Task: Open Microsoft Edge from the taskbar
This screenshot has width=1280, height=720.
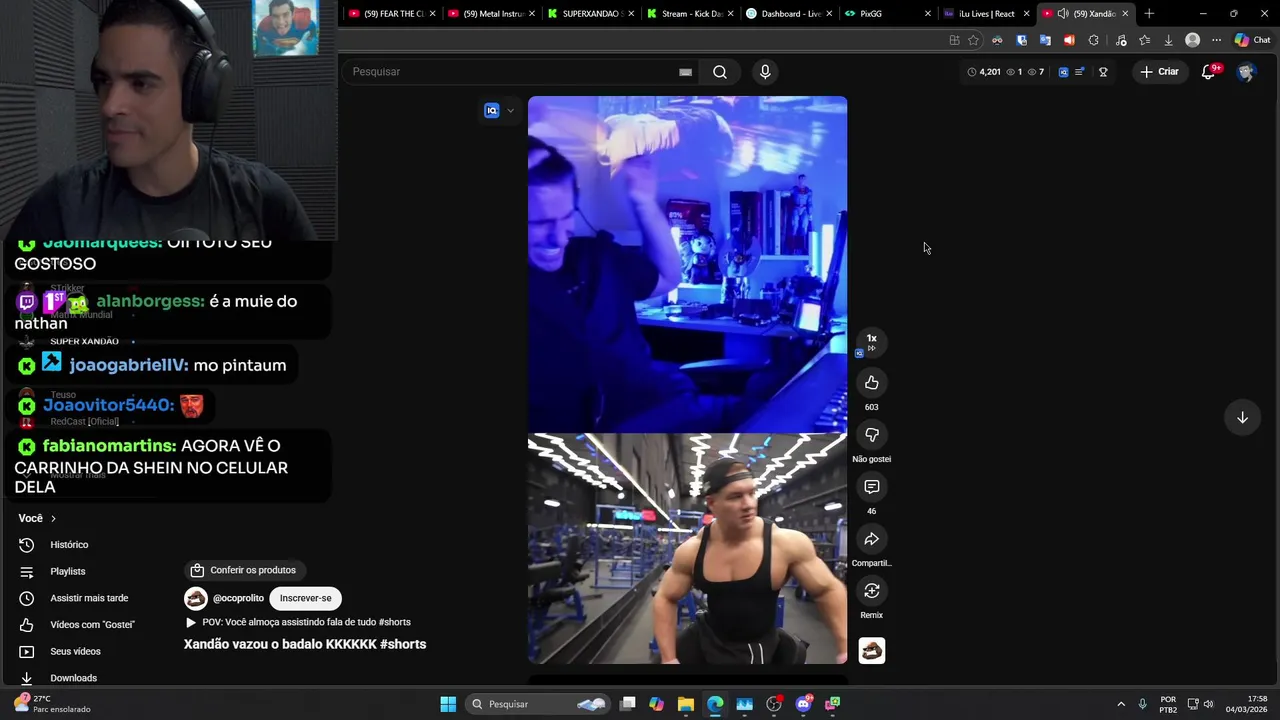Action: pyautogui.click(x=715, y=704)
